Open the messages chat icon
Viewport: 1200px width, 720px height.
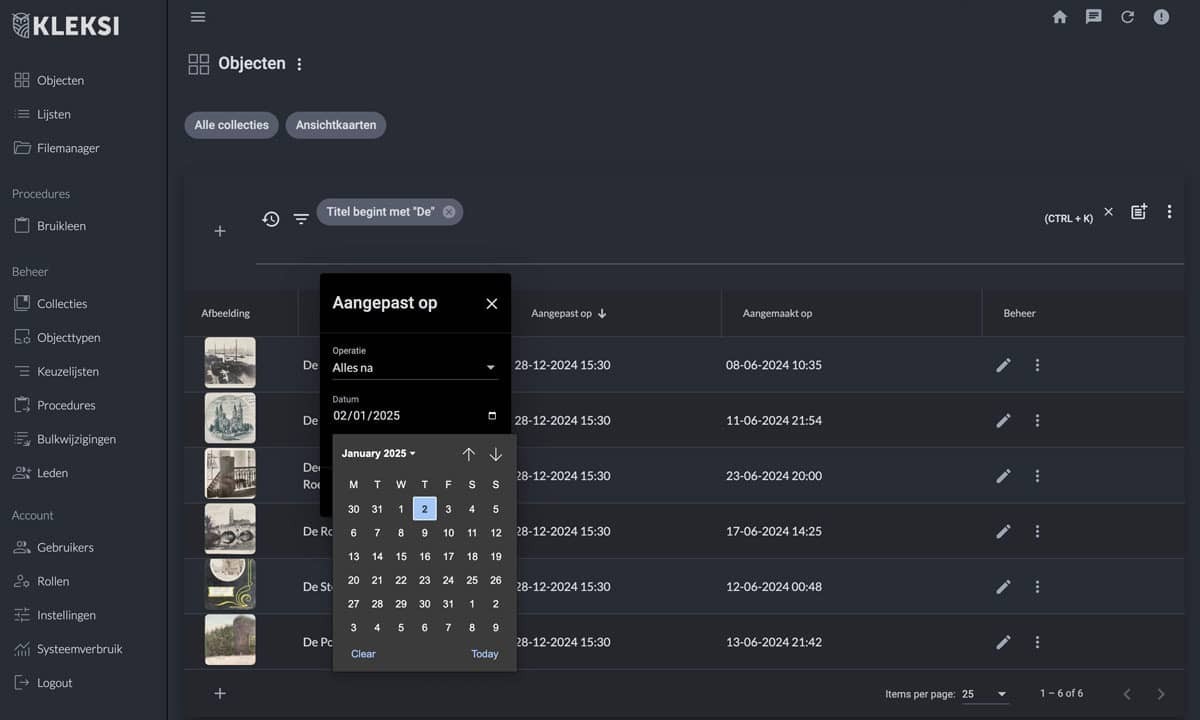(1094, 17)
